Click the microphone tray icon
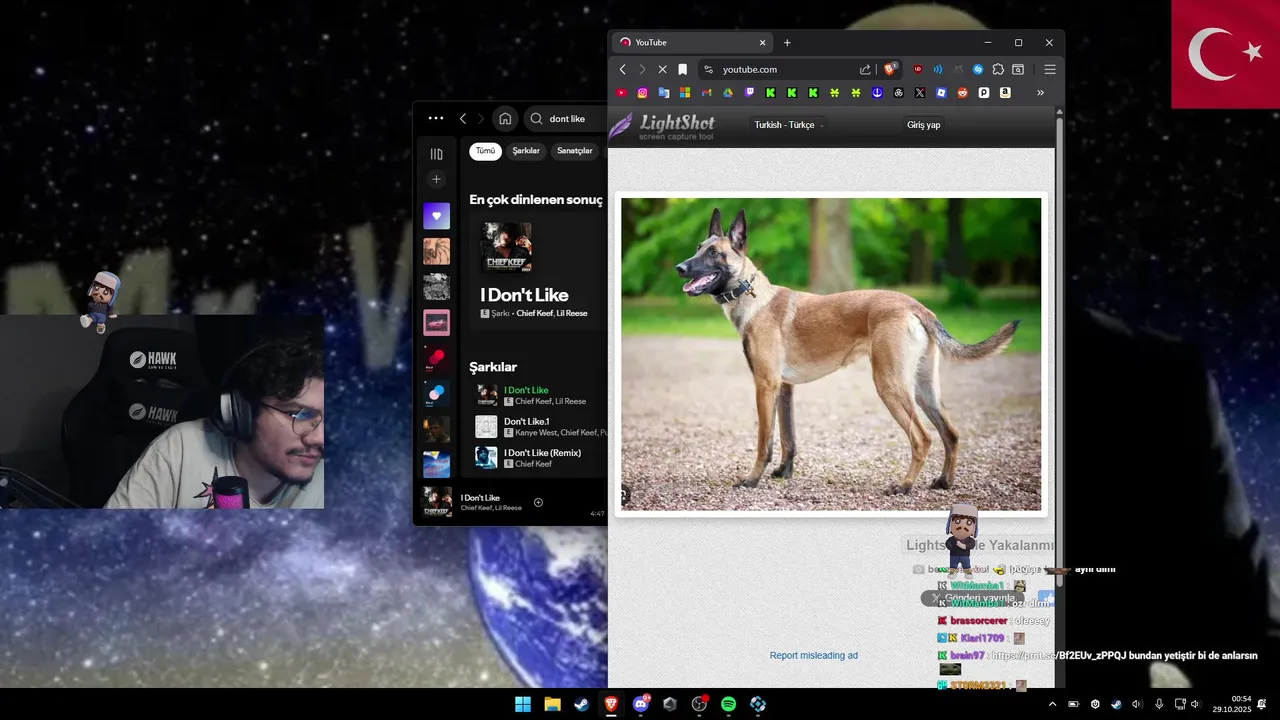 (x=1159, y=704)
